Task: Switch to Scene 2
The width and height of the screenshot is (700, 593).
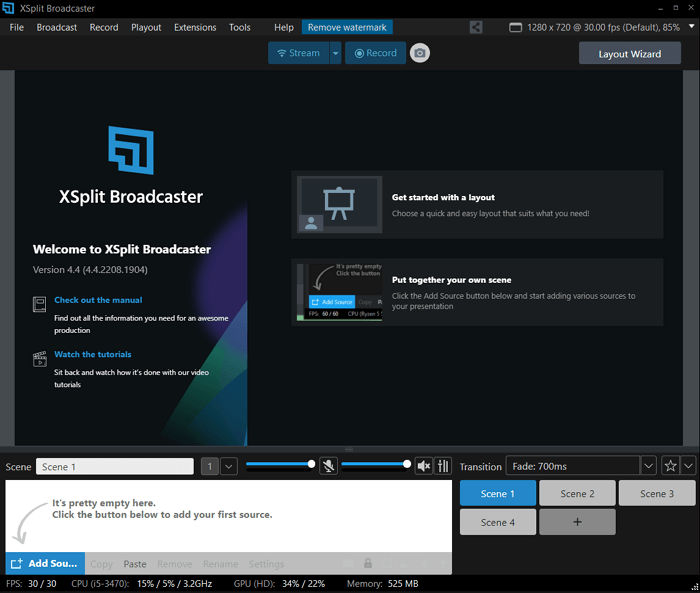Action: pos(577,493)
